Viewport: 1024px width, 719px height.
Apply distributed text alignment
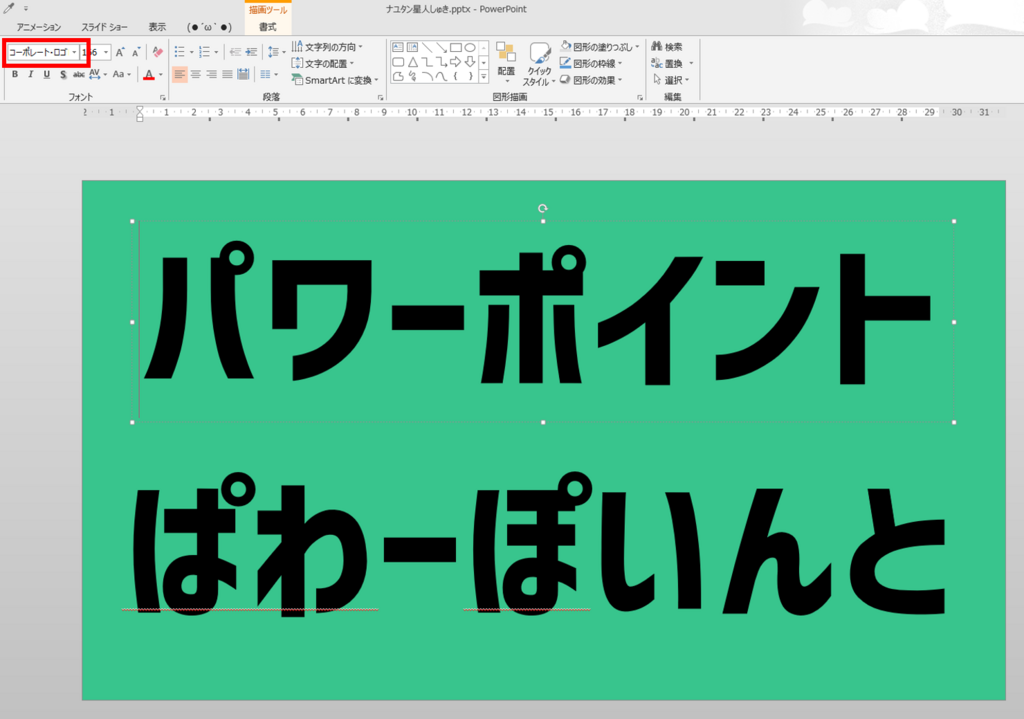[243, 74]
